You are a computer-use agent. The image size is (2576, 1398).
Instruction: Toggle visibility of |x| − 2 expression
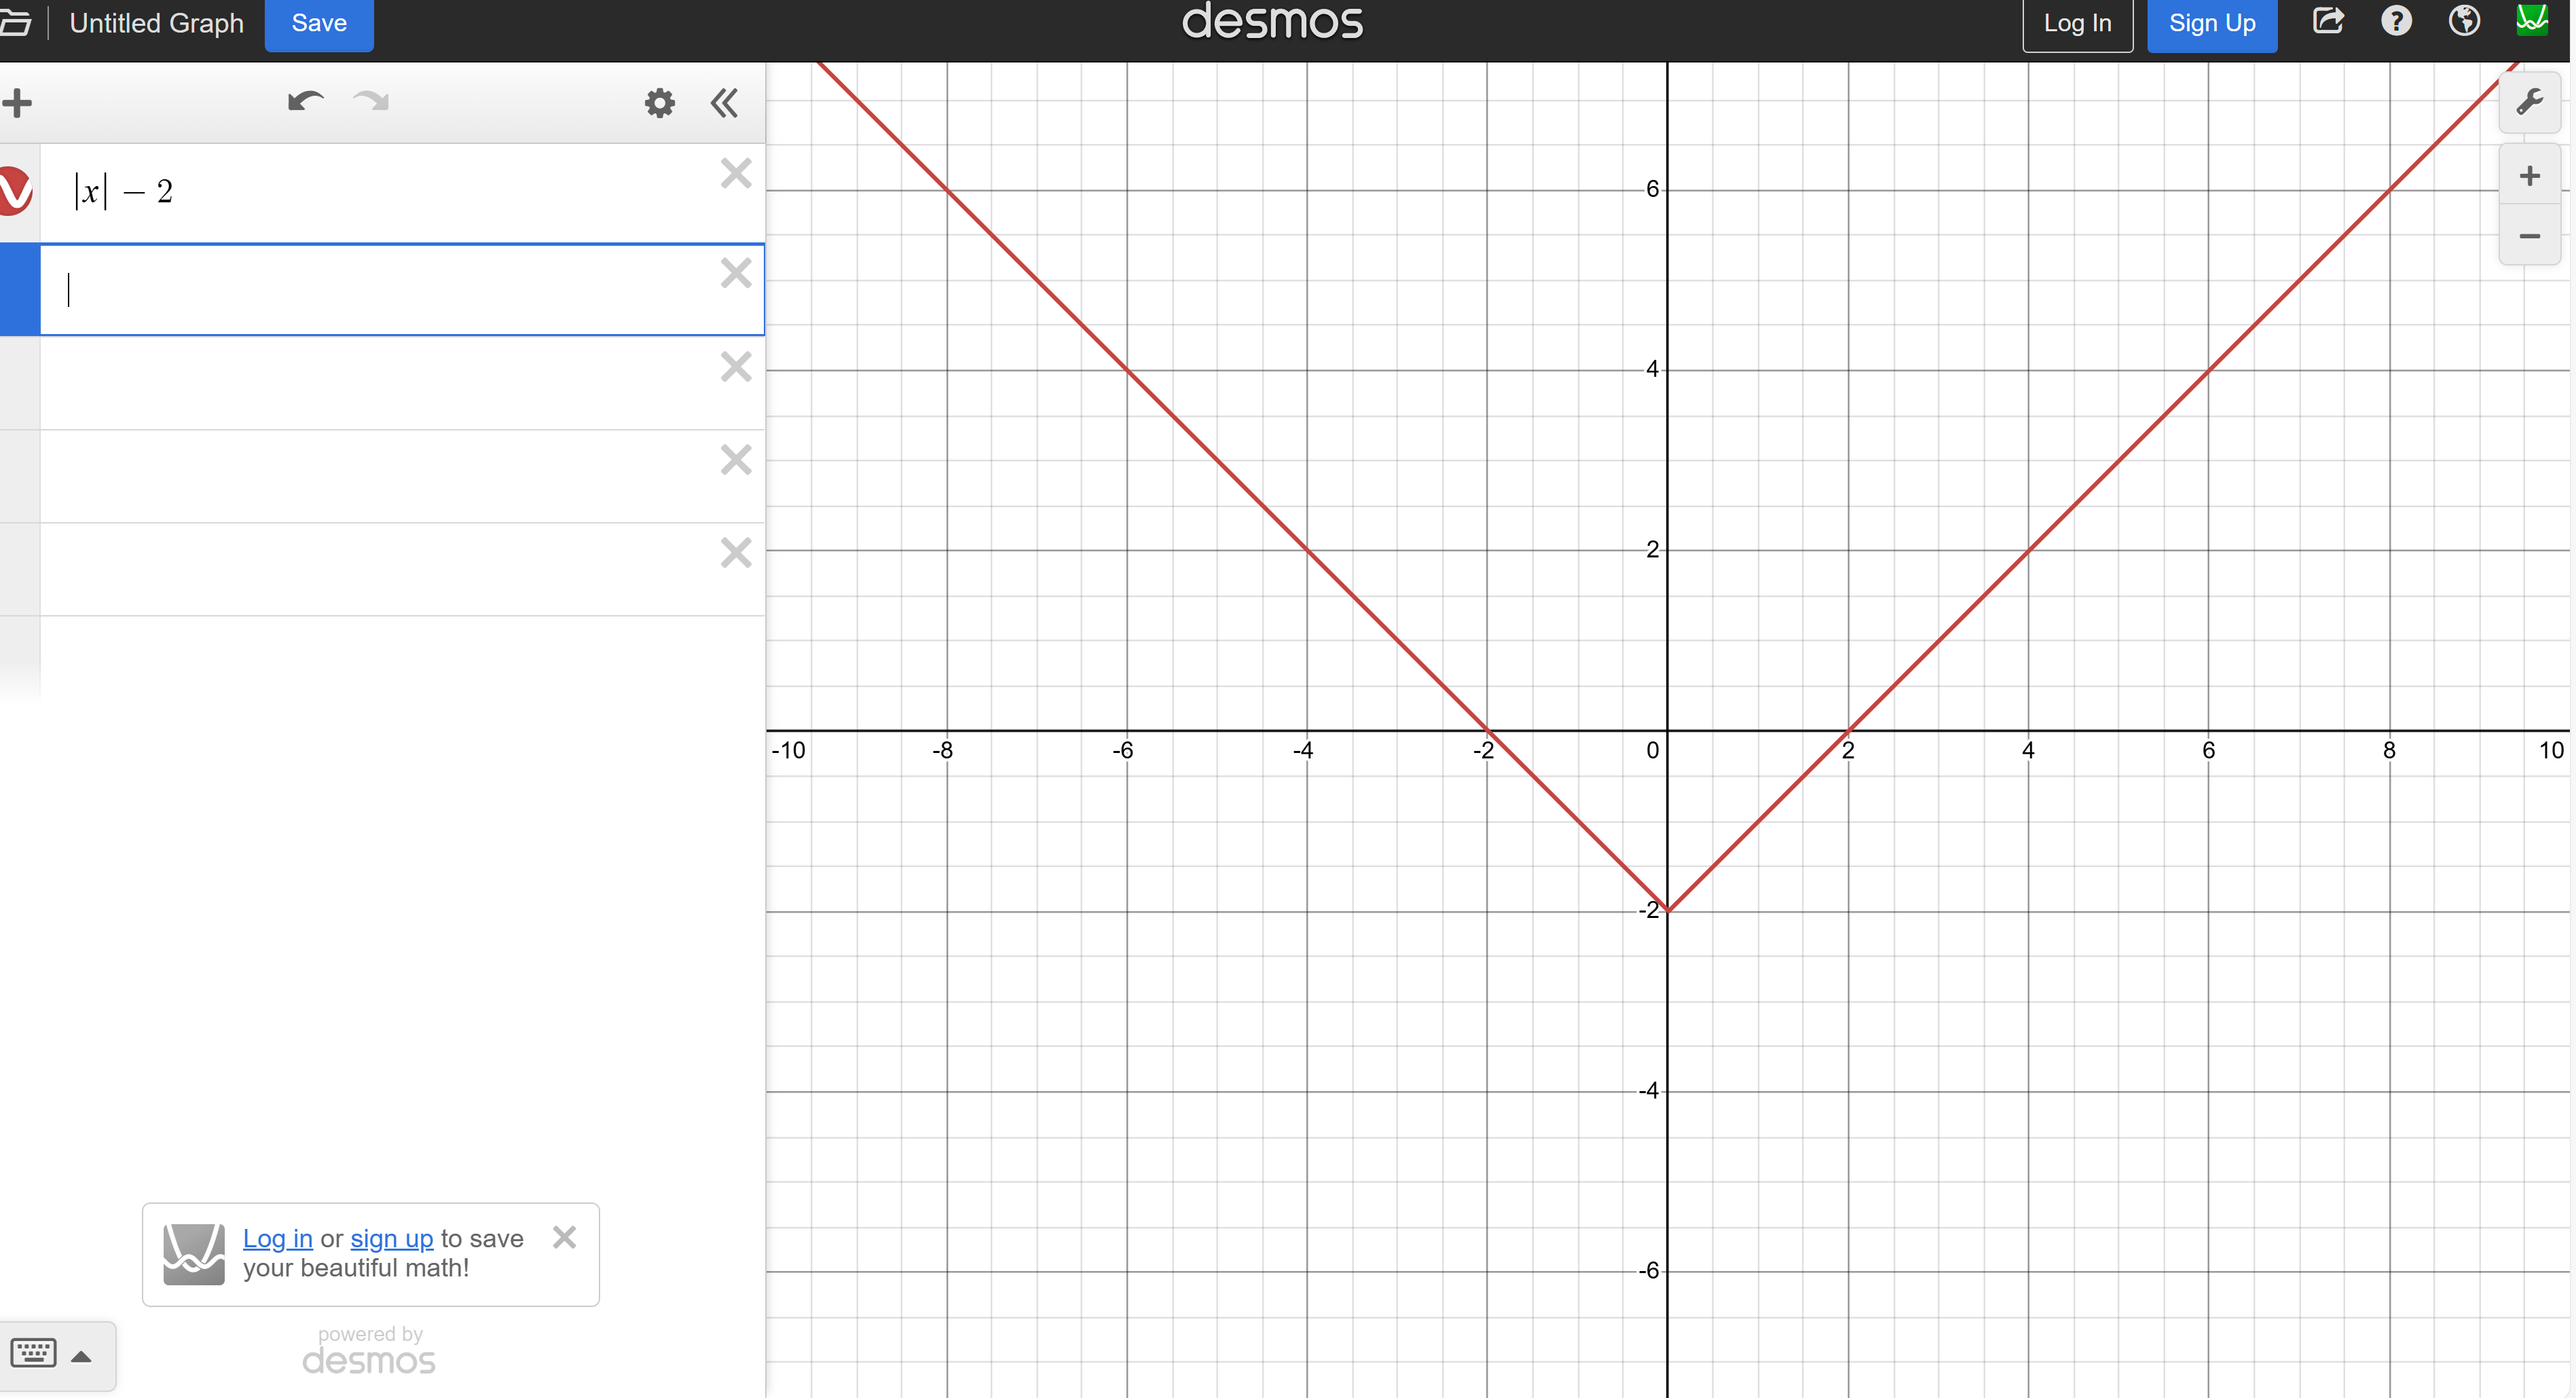coord(14,190)
